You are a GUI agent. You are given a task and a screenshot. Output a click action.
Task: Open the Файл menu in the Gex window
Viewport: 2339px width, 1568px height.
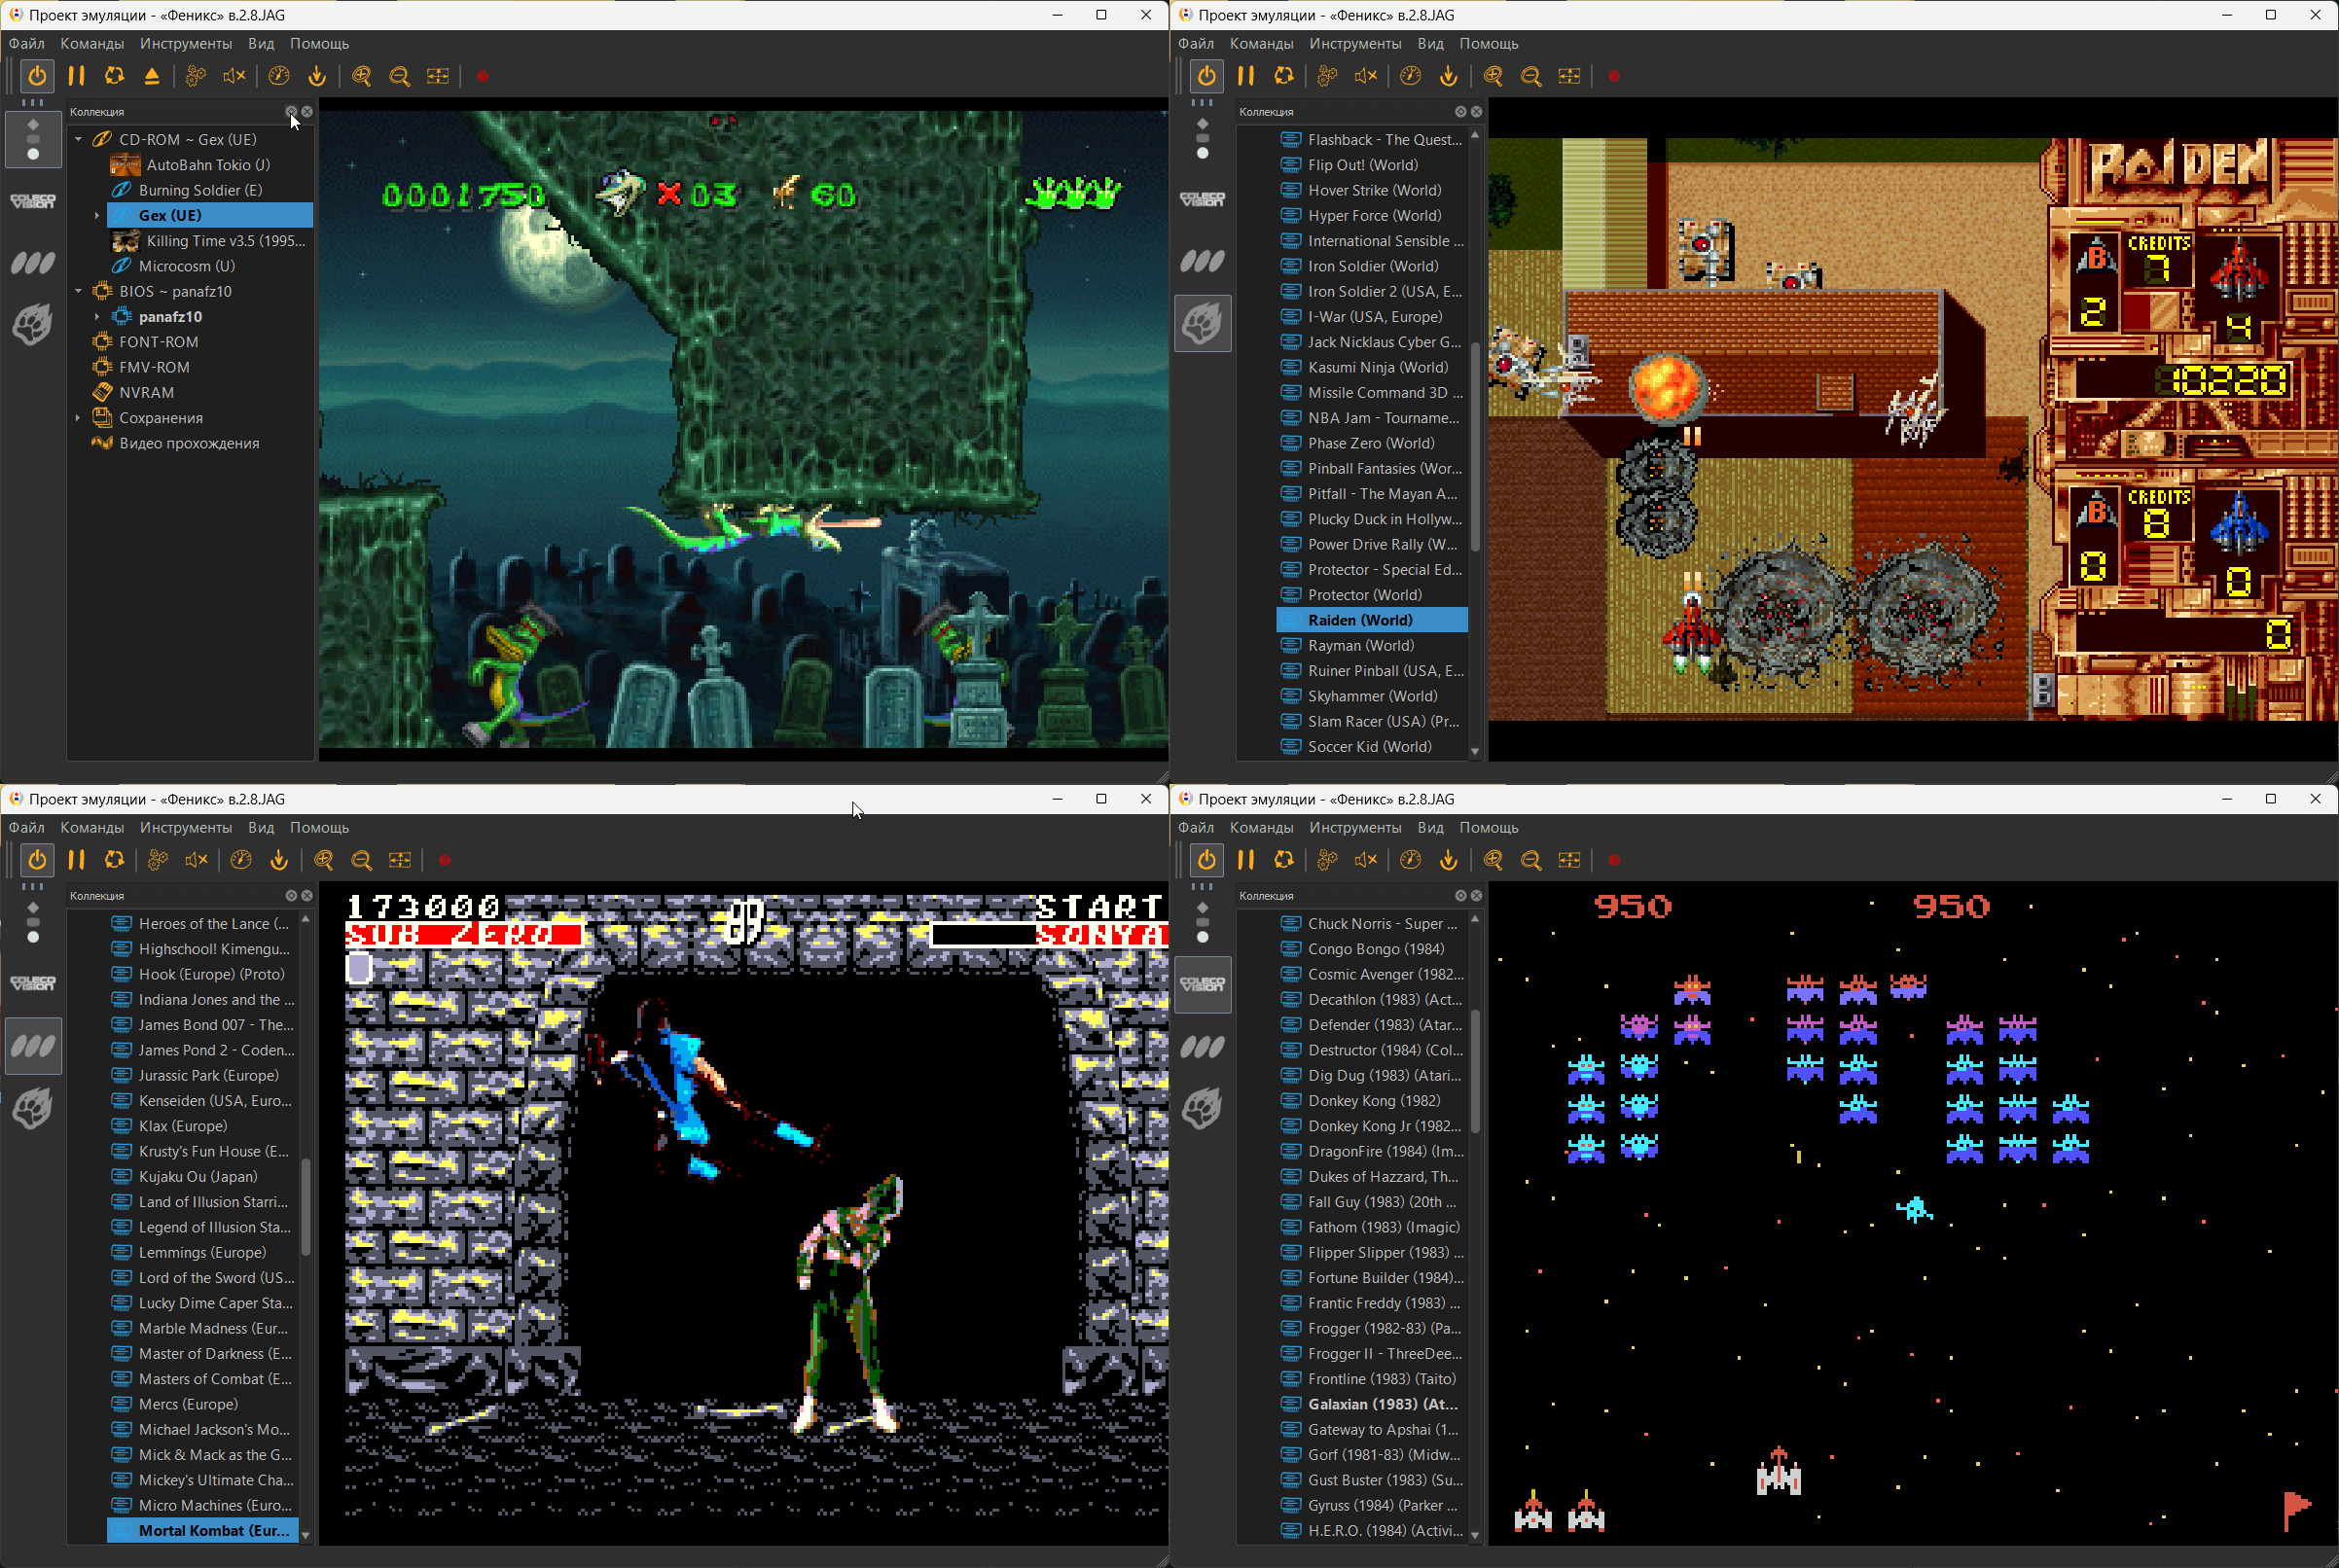pos(27,44)
